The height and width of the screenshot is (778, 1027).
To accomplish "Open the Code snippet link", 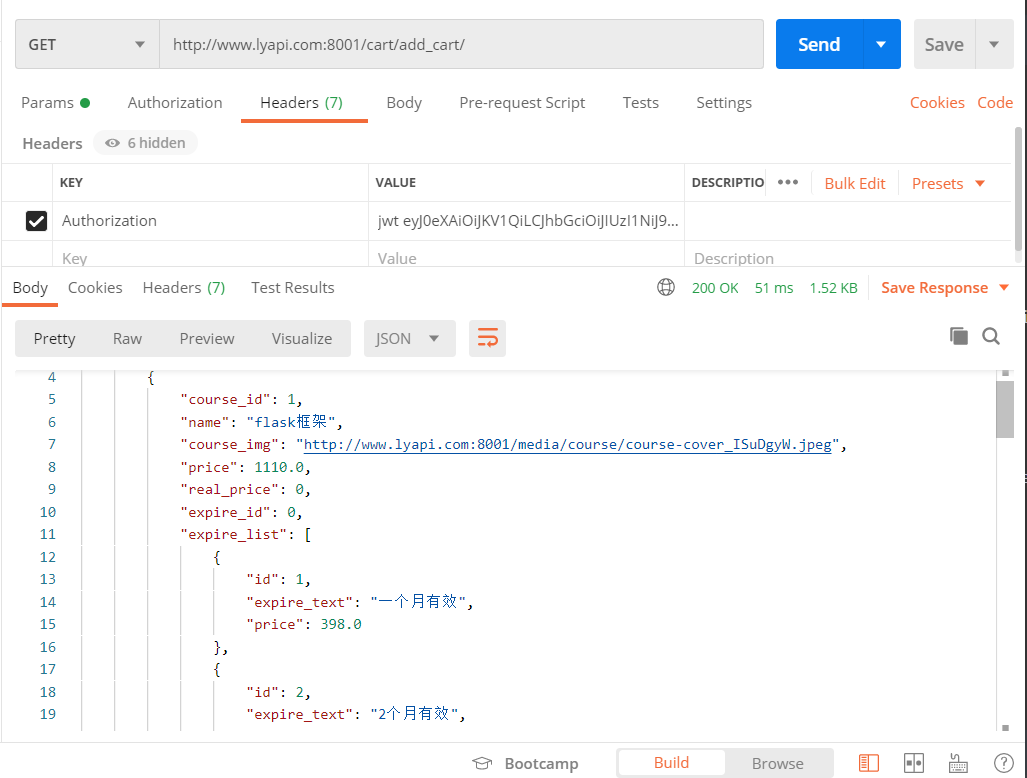I will point(995,103).
